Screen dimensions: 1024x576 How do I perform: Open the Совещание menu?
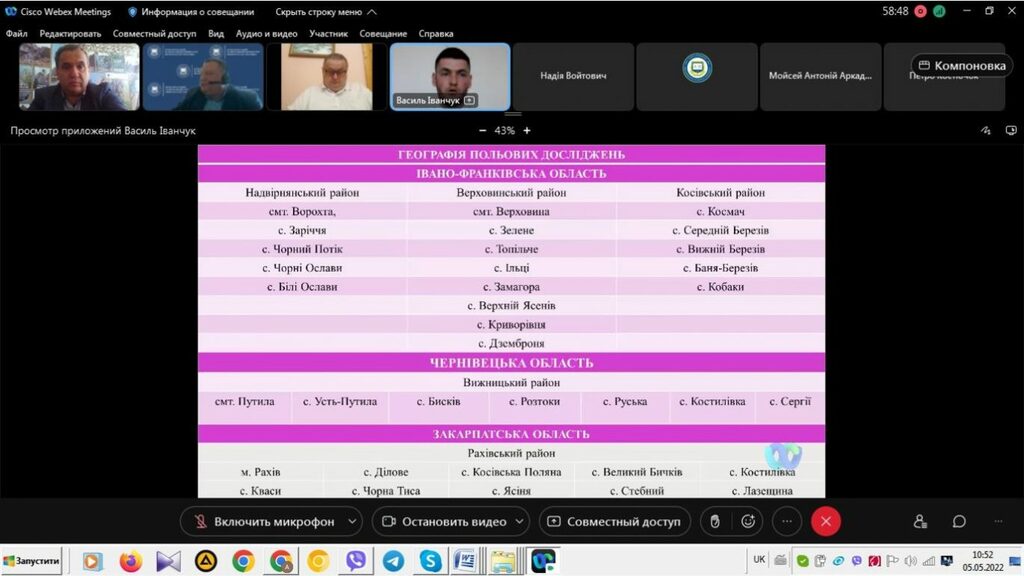pyautogui.click(x=384, y=33)
